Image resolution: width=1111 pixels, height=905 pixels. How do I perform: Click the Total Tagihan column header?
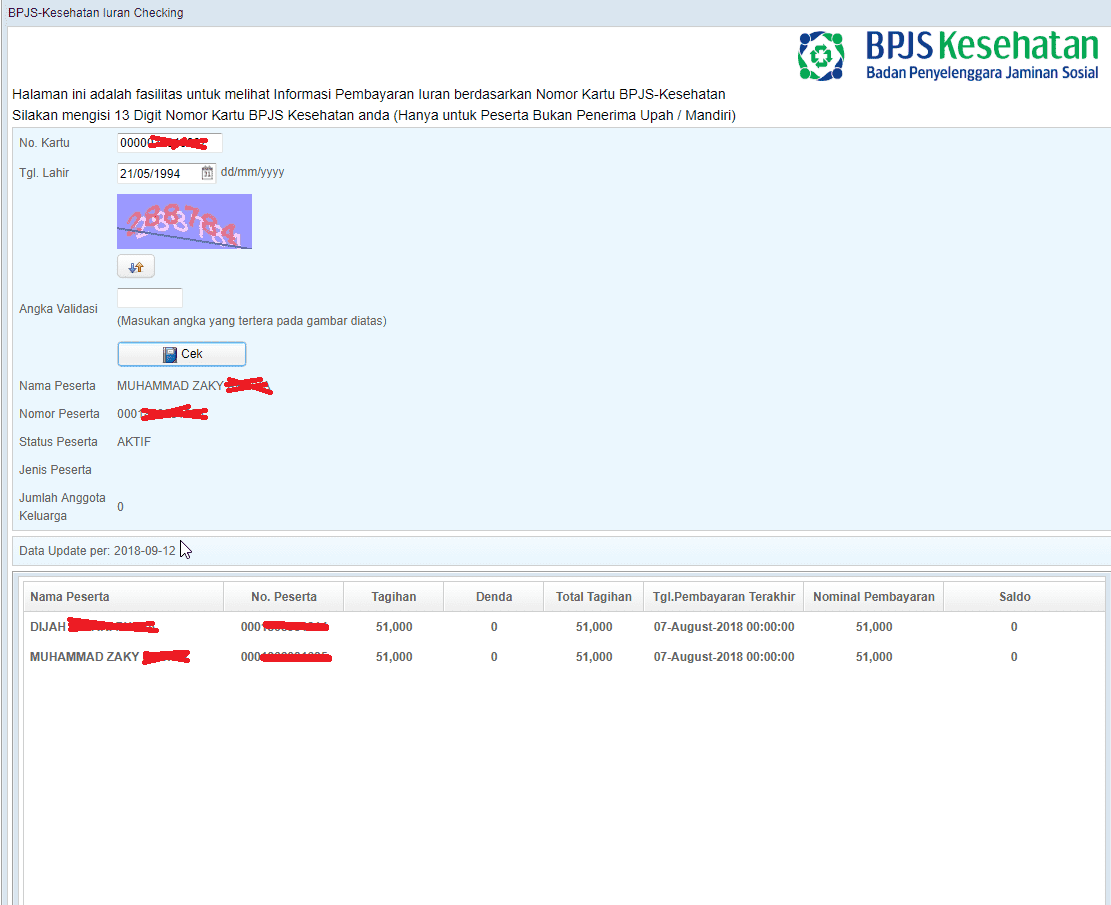[593, 597]
